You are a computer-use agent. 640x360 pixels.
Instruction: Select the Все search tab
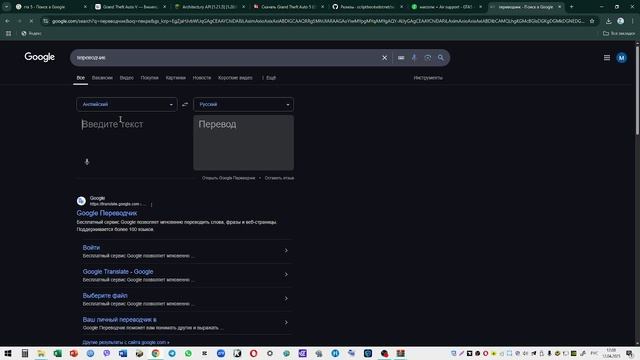[81, 78]
